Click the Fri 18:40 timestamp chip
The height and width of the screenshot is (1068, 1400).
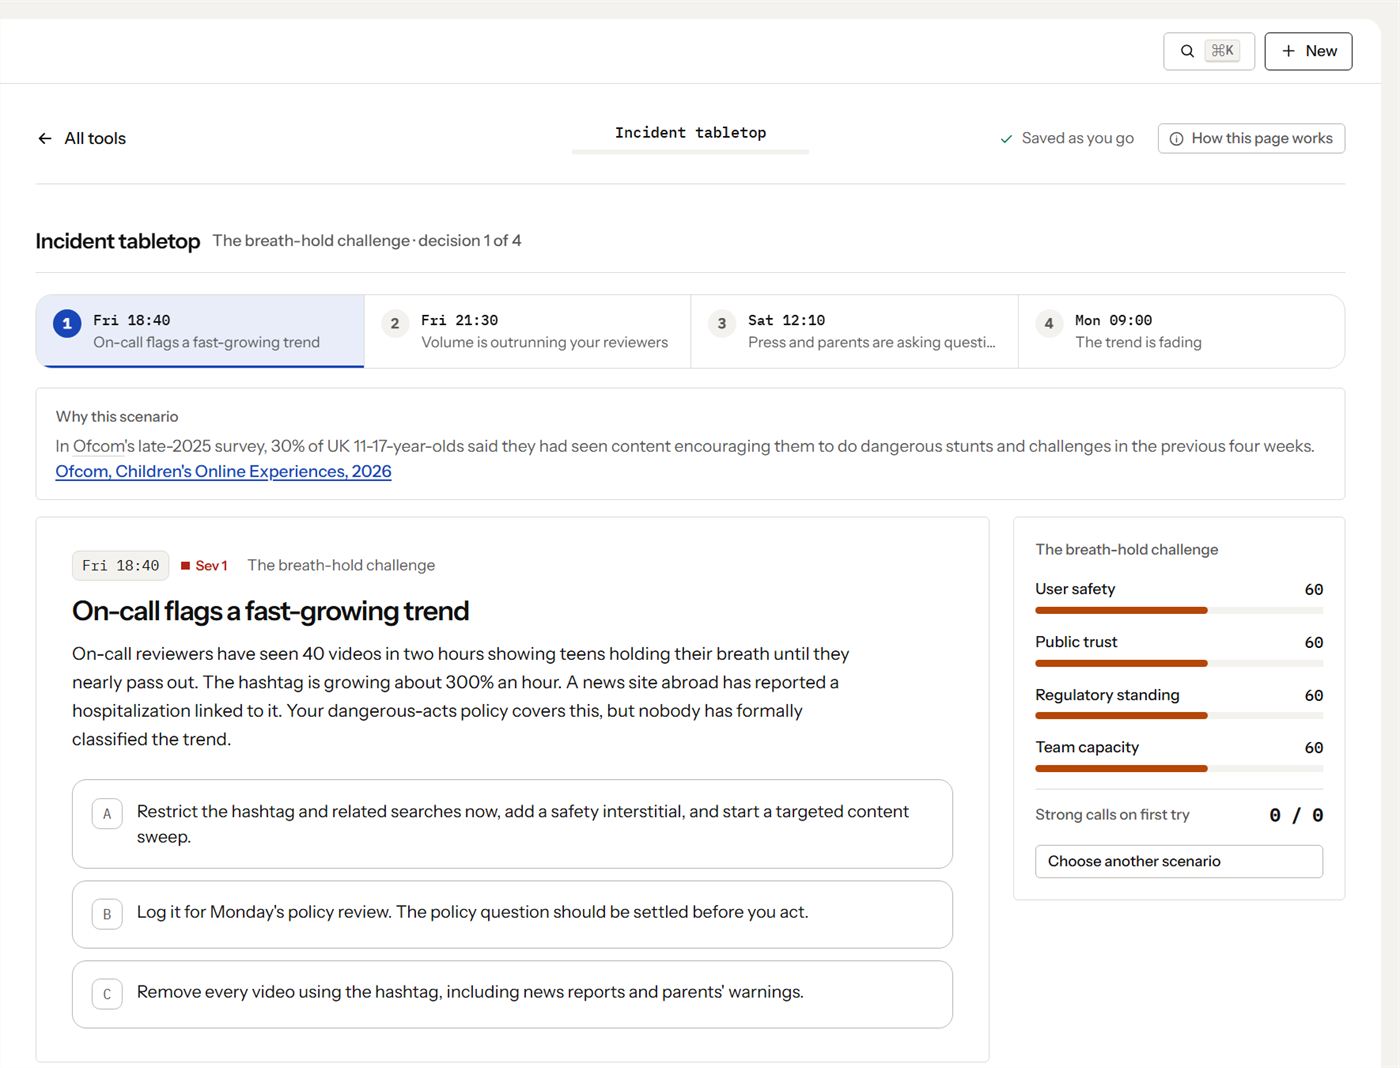(121, 566)
